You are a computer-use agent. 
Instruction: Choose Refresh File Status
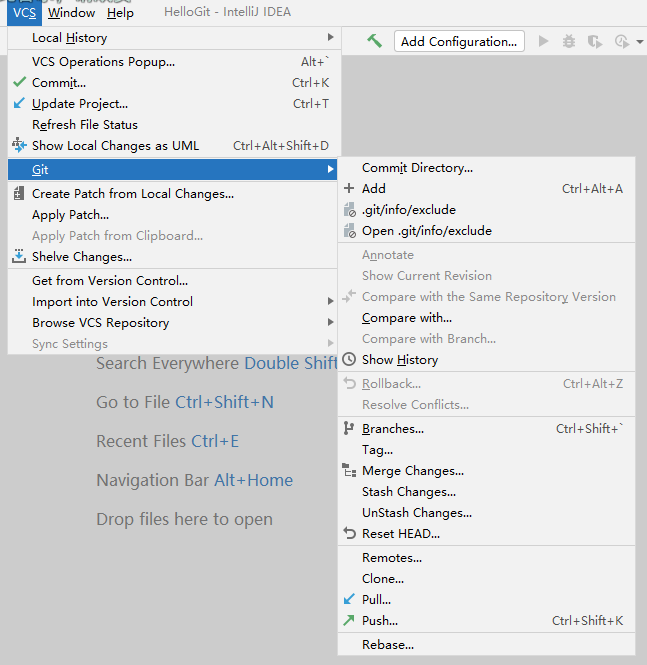174,125
